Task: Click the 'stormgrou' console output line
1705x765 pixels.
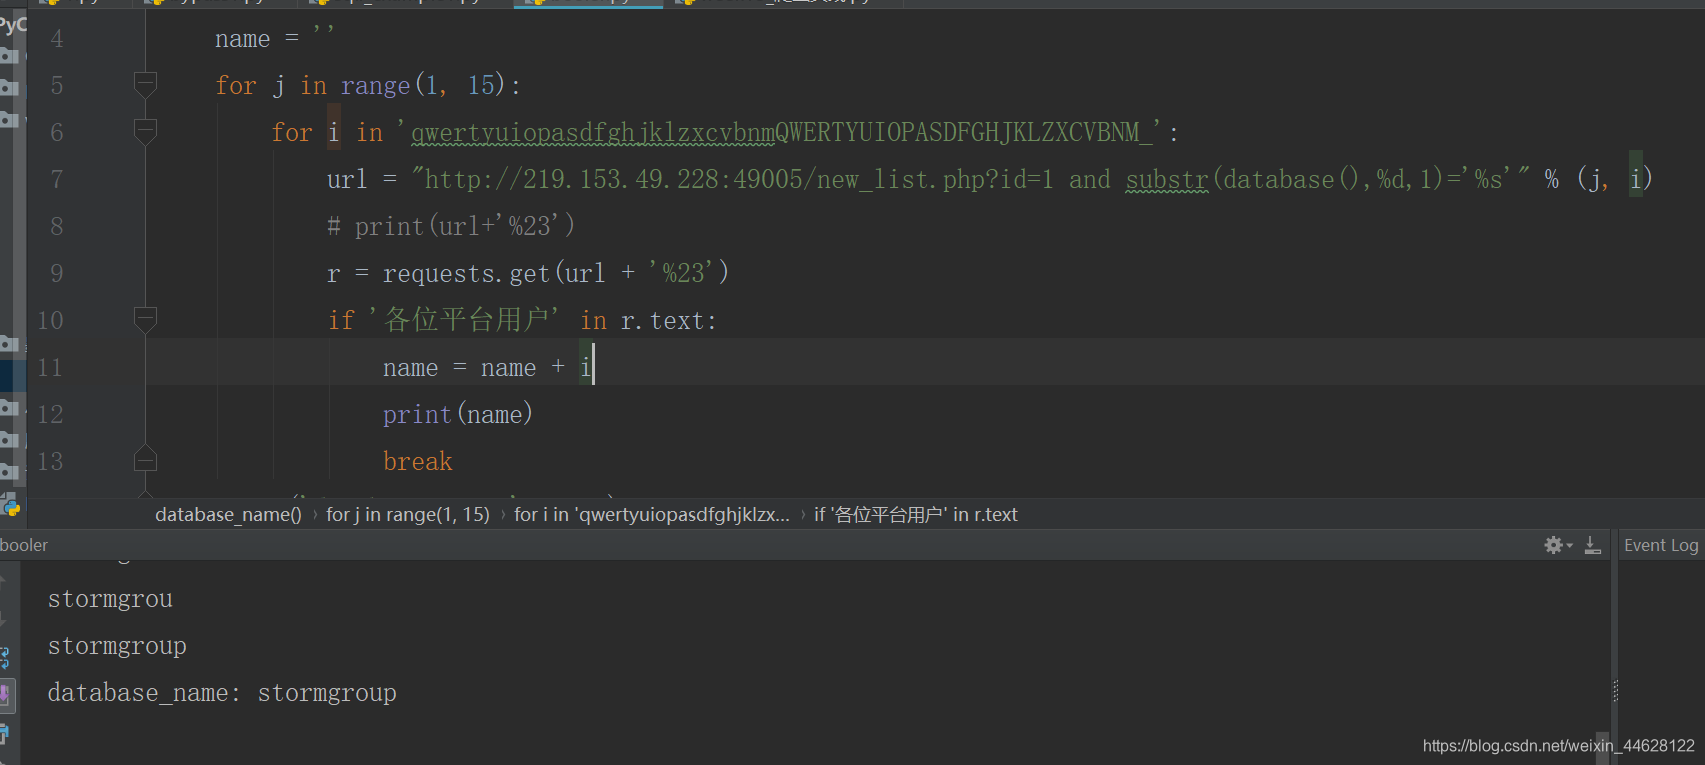Action: [x=110, y=599]
